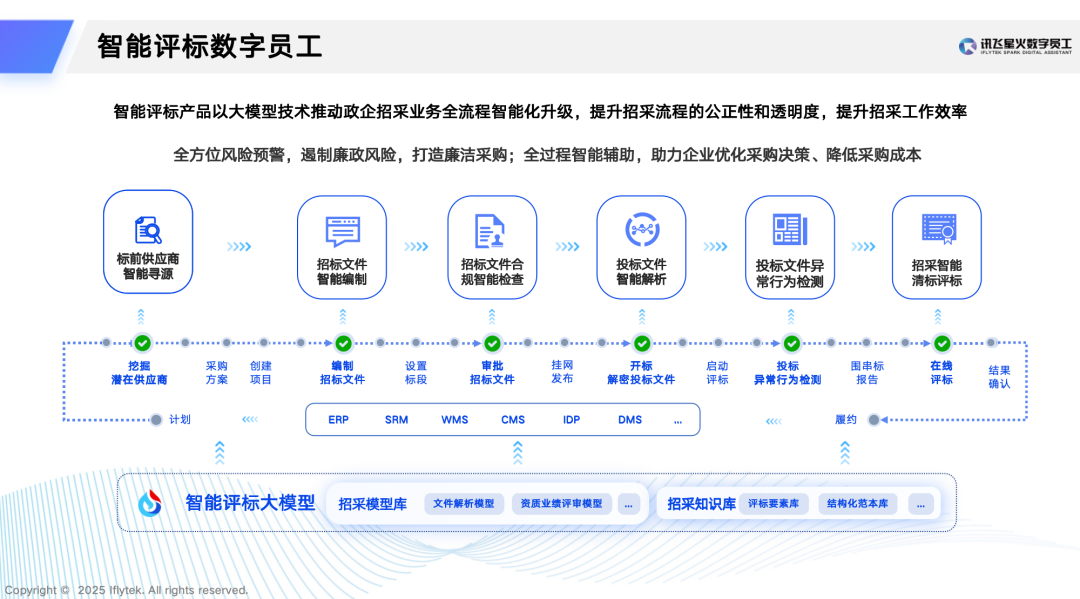
Task: Click the green check above 审批招标文件
Action: pos(492,343)
